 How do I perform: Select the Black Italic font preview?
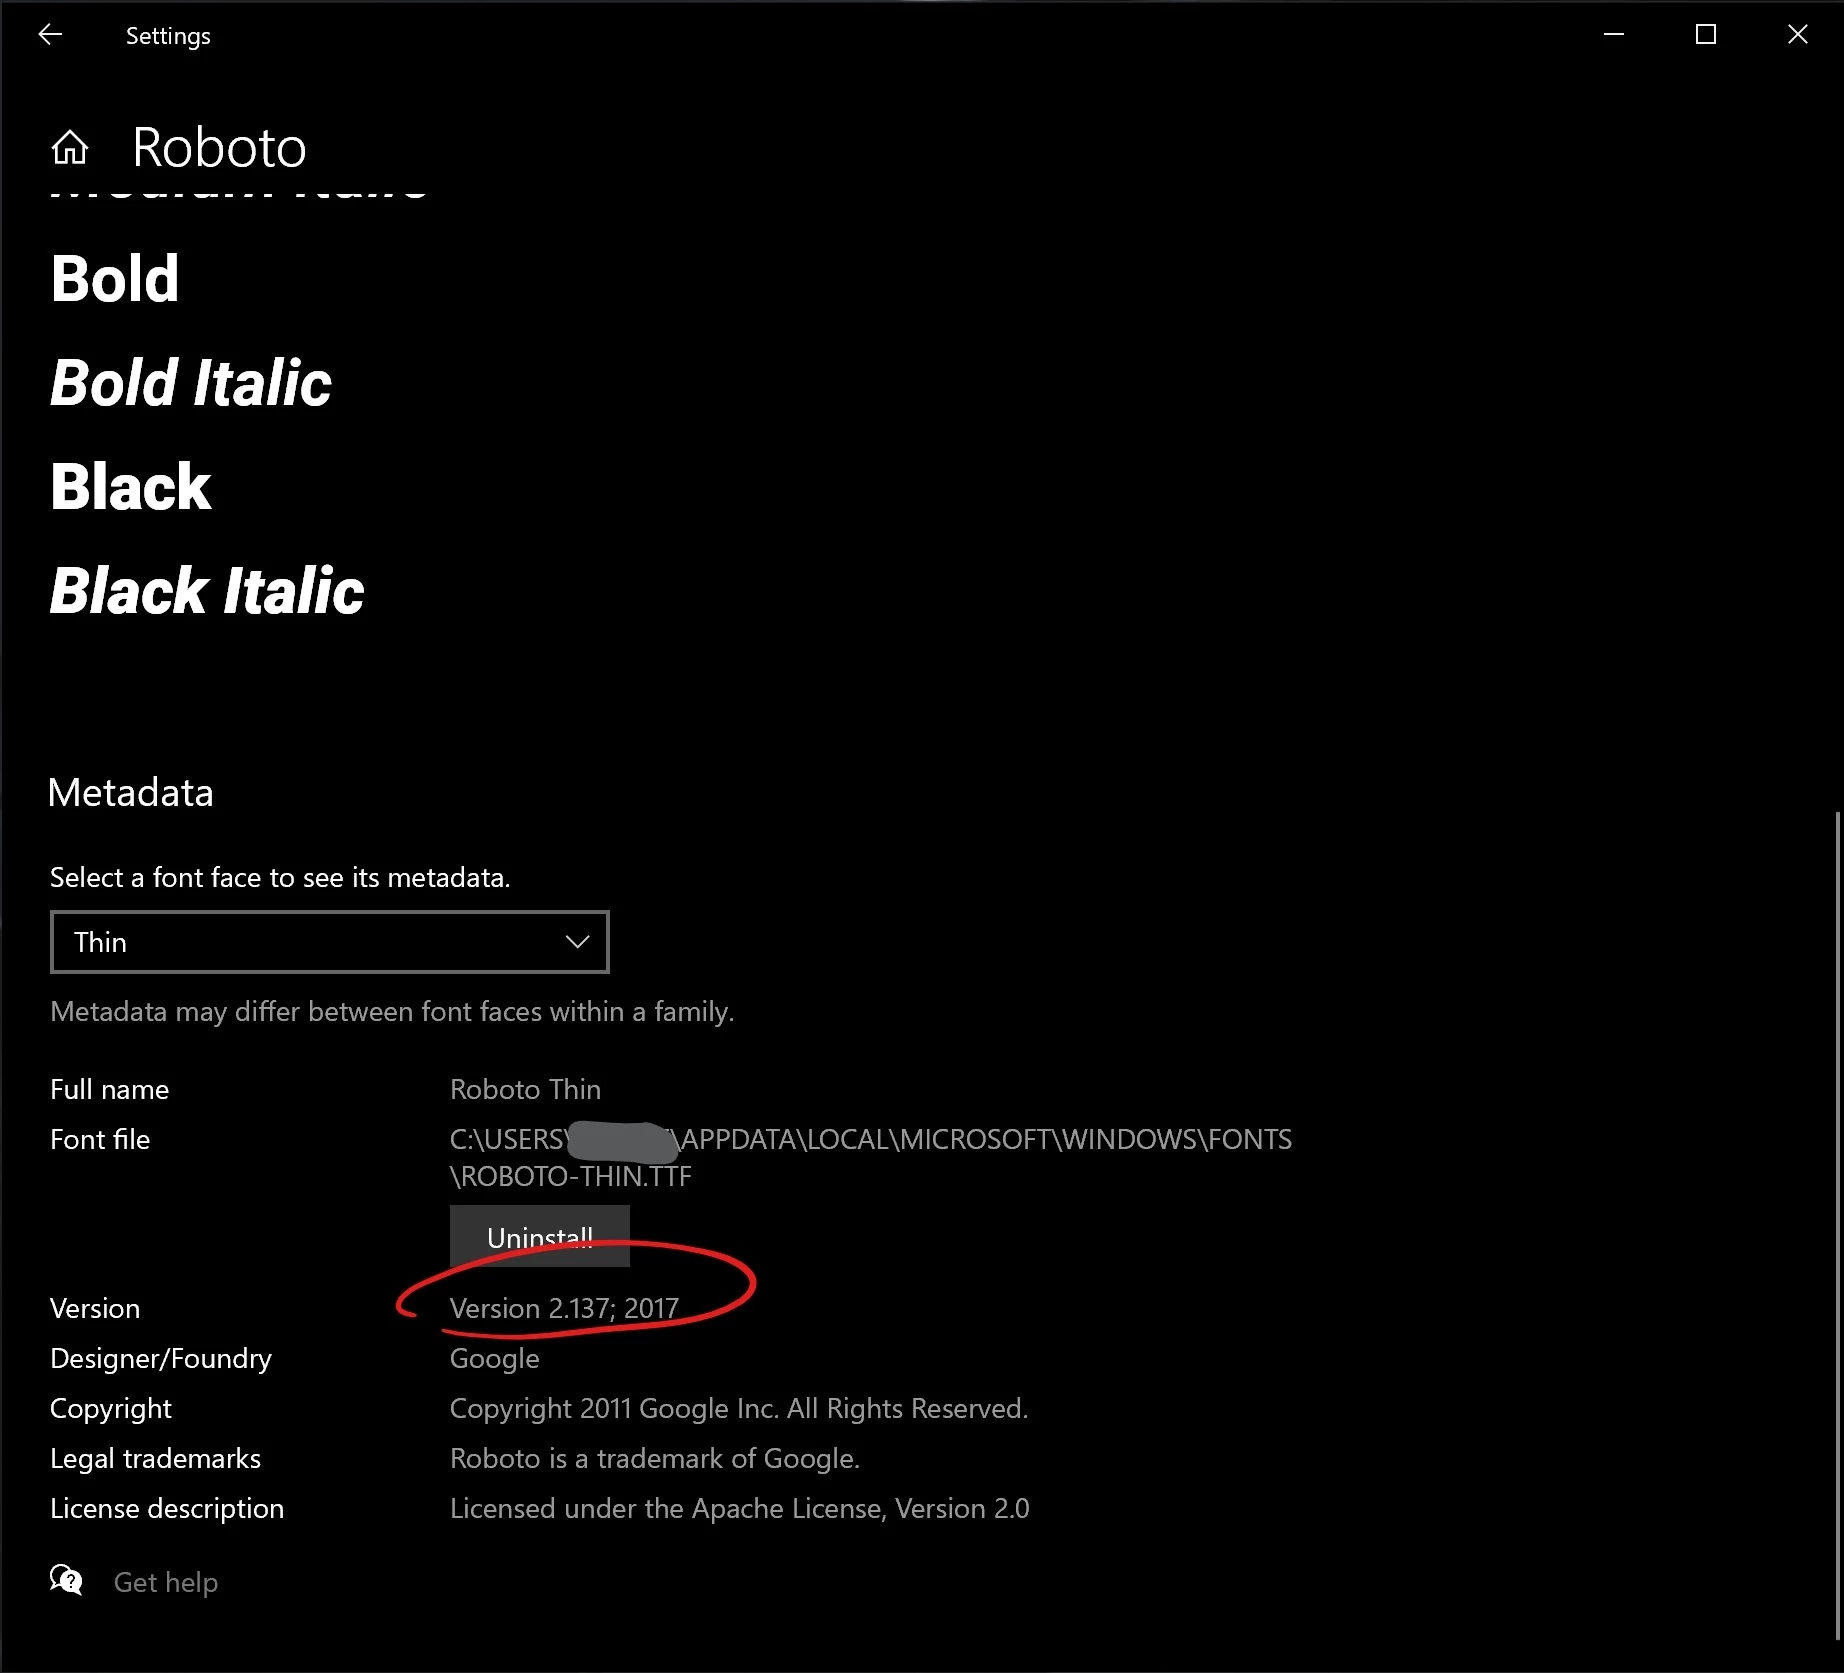click(207, 591)
